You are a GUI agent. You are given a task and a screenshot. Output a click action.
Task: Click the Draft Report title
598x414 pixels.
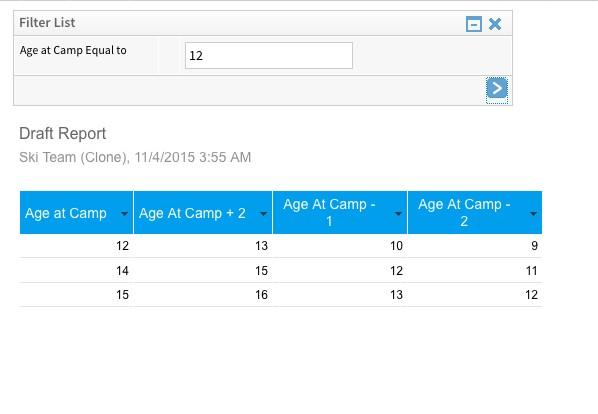pos(63,133)
